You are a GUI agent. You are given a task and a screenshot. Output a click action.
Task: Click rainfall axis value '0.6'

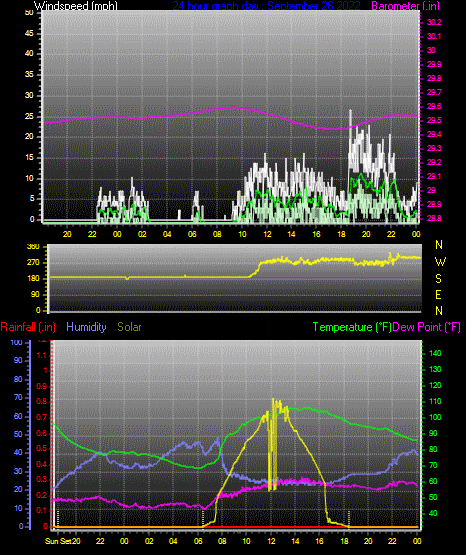tap(42, 434)
